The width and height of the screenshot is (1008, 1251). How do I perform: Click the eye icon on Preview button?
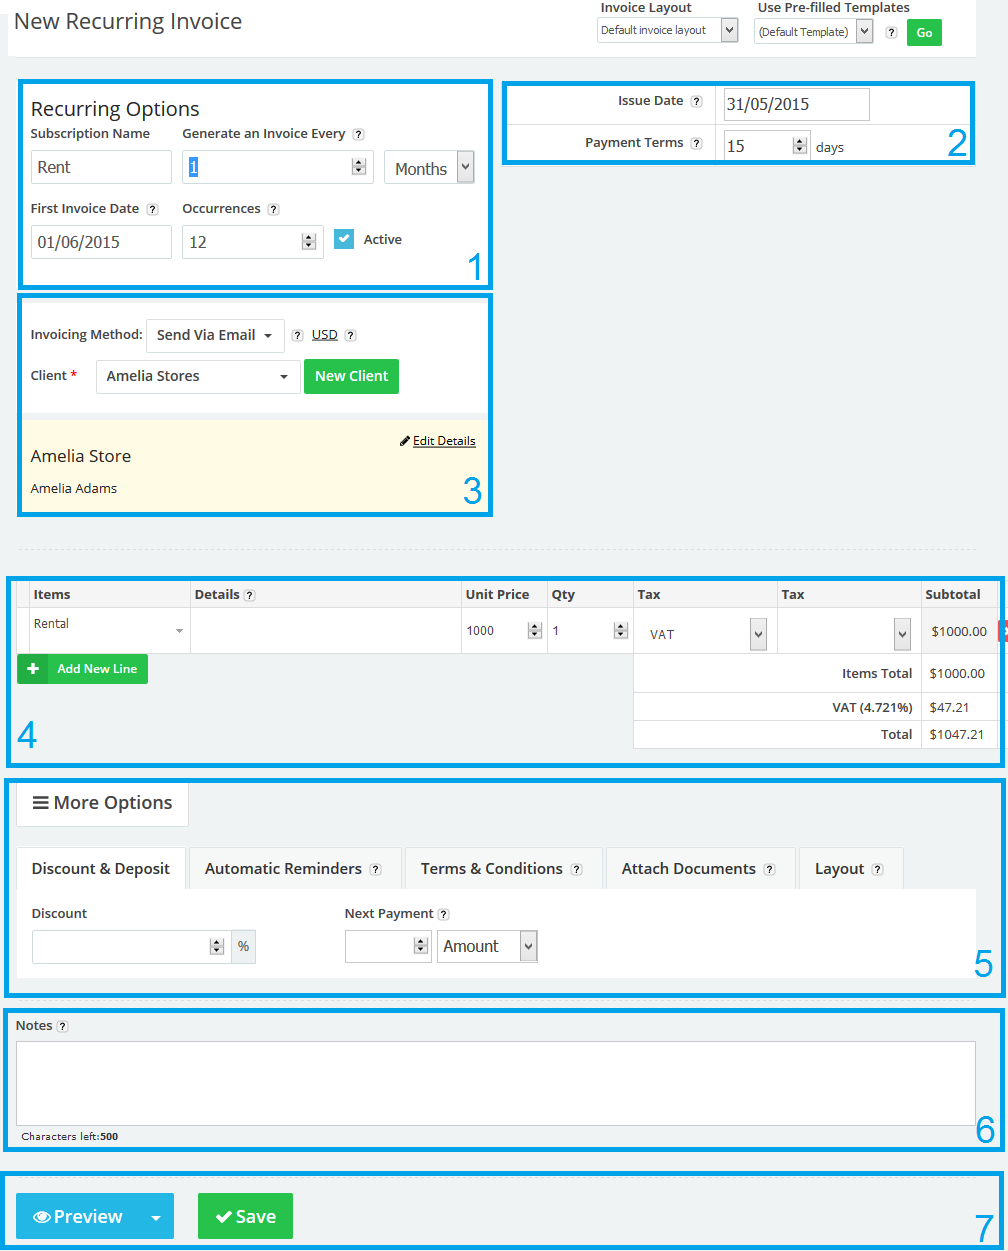click(x=42, y=1216)
